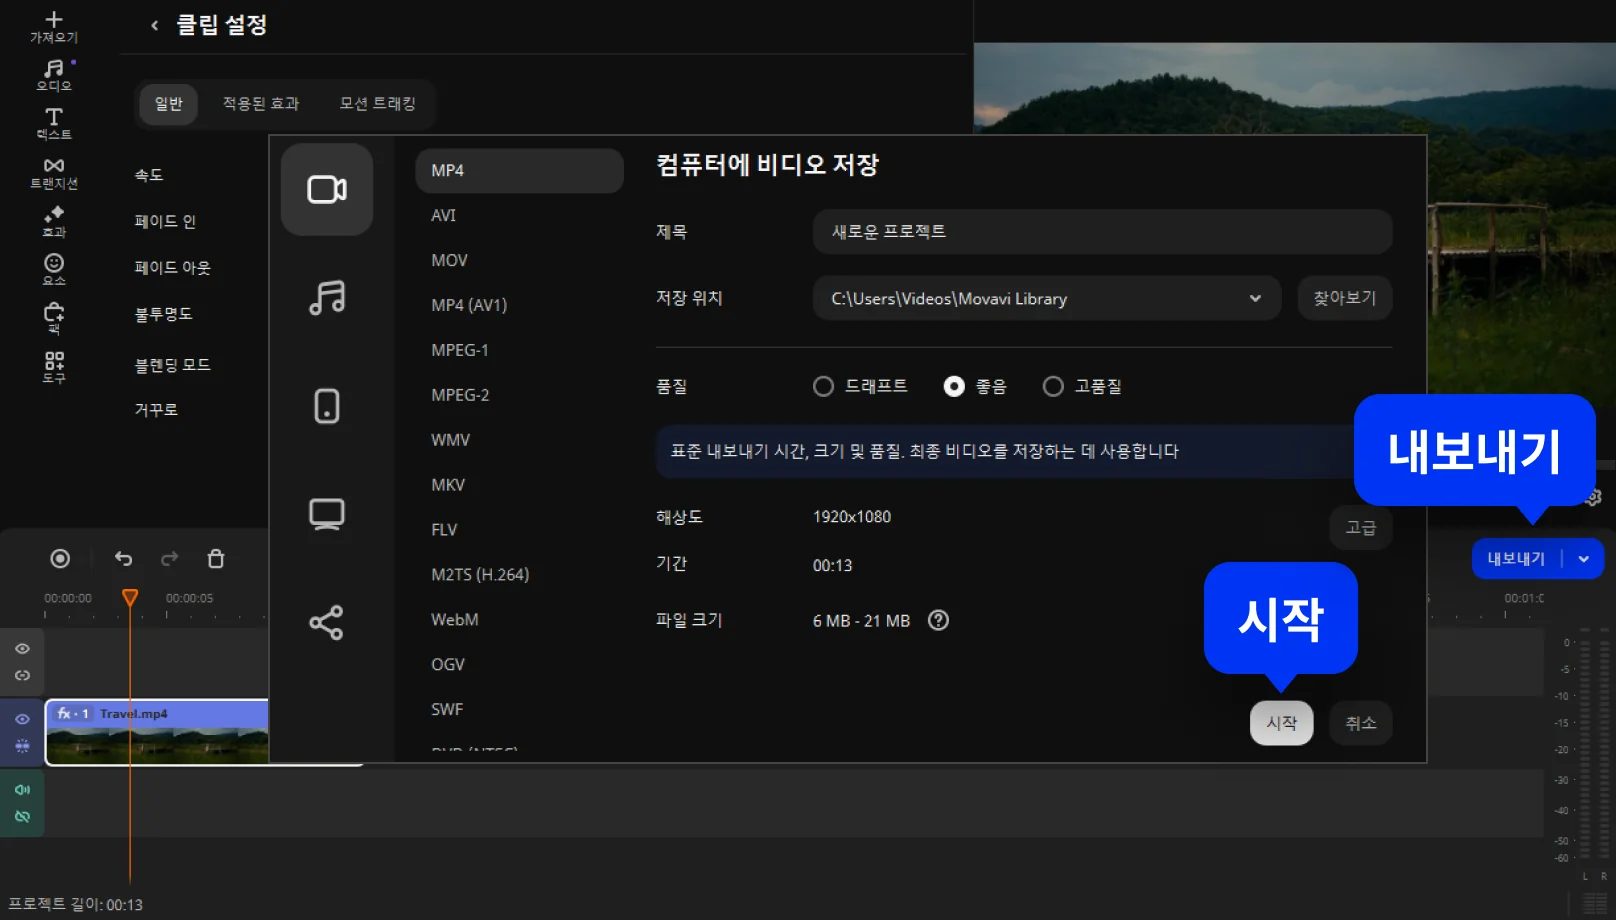Switch to the Motion Tracking (모션 트래킹) tab
This screenshot has width=1616, height=920.
click(377, 104)
